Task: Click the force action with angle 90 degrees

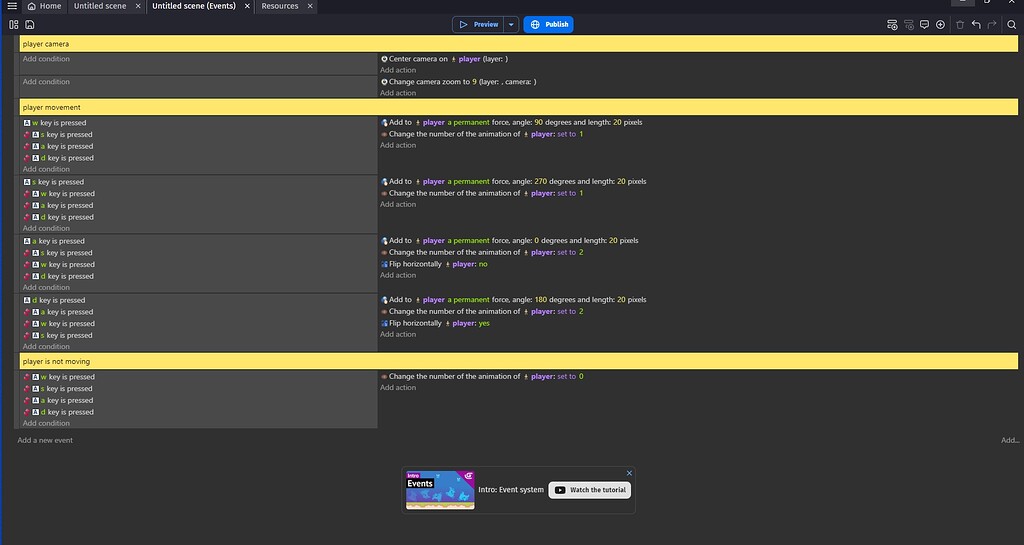Action: coord(511,123)
